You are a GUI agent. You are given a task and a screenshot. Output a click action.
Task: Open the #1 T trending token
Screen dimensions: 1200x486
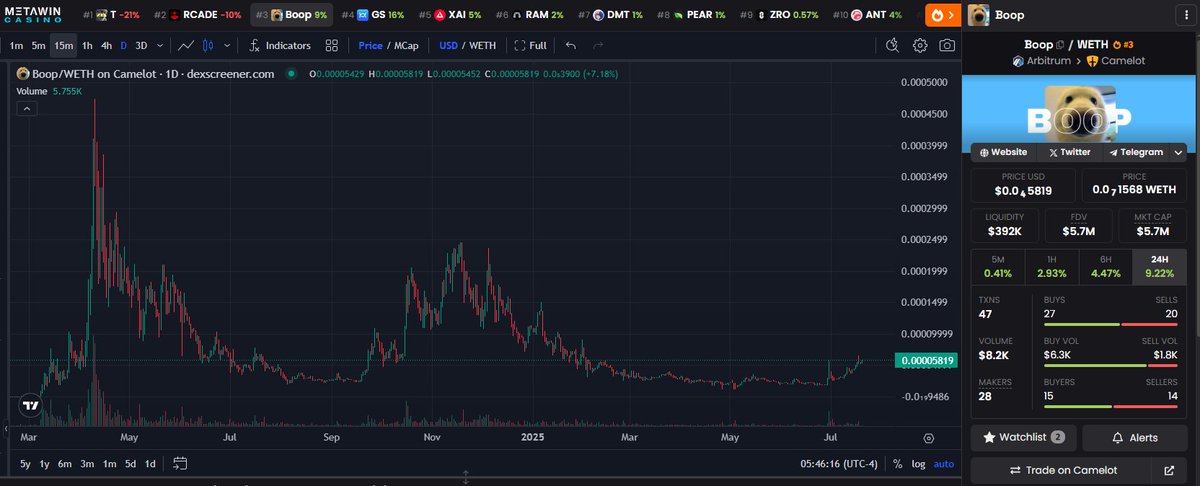point(111,15)
